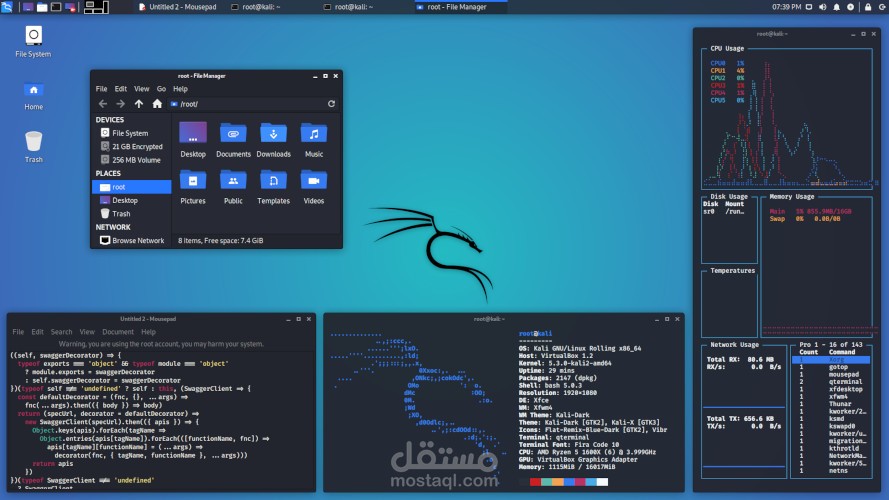Go to home folder in File Manager toolbar

pos(157,104)
